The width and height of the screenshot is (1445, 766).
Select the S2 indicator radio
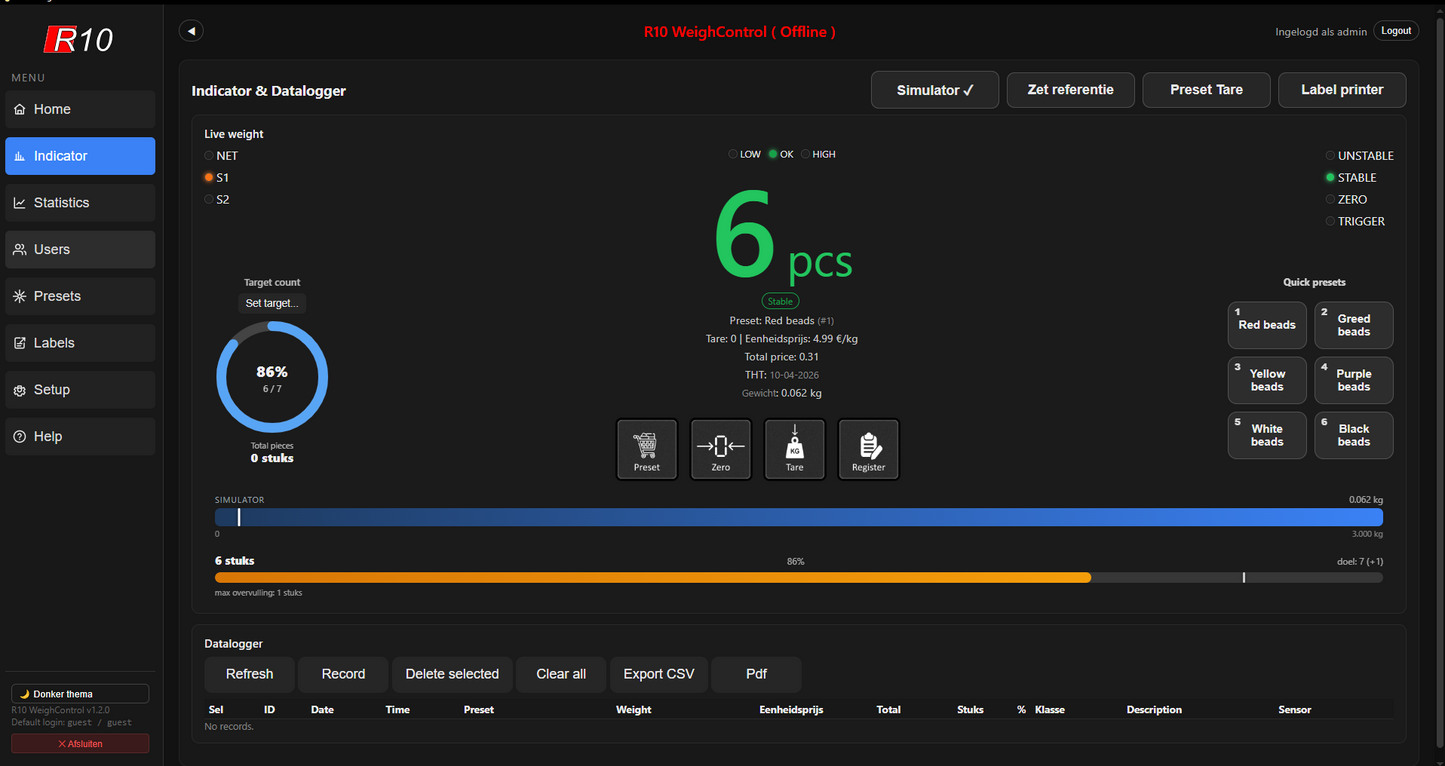(x=209, y=199)
